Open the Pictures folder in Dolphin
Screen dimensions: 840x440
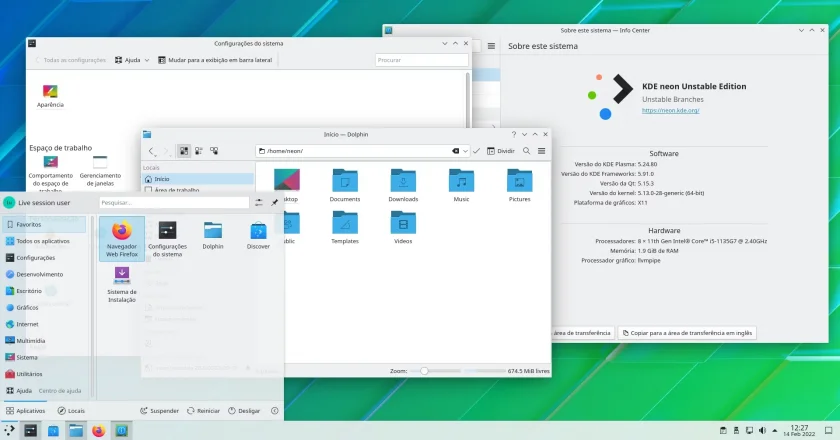click(519, 185)
